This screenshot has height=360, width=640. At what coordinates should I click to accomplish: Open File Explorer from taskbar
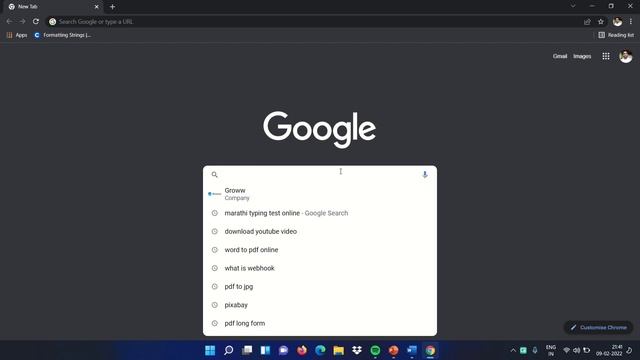pyautogui.click(x=338, y=350)
